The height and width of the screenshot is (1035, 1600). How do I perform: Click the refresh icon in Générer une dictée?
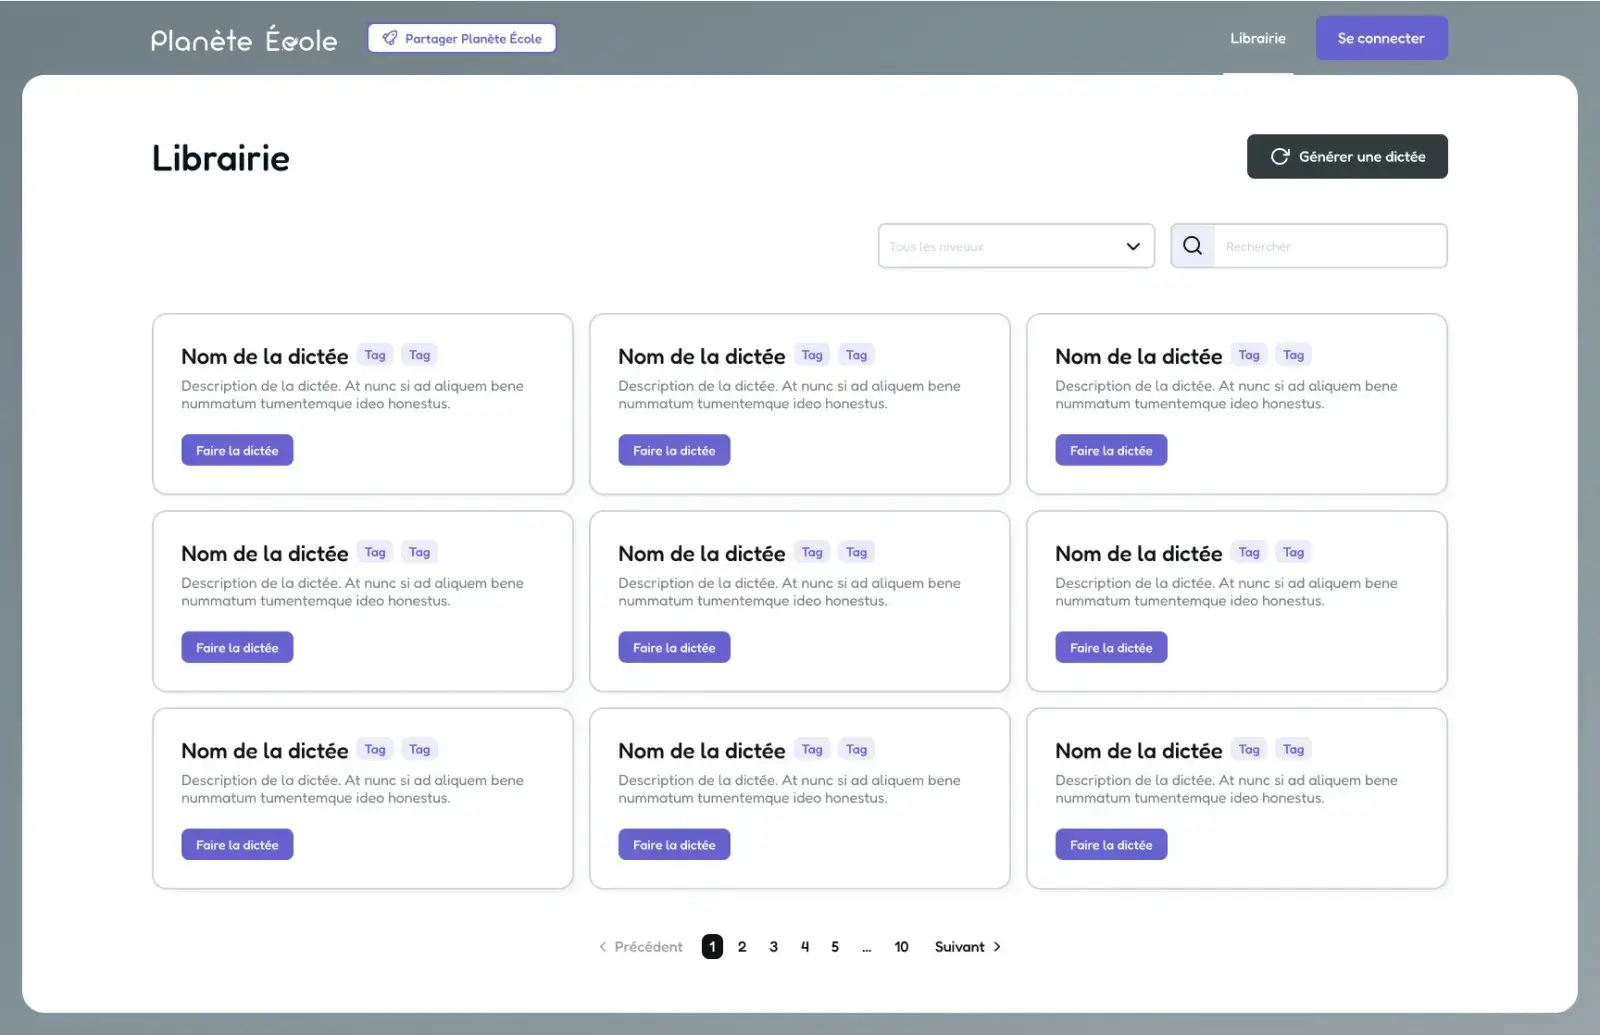tap(1279, 157)
